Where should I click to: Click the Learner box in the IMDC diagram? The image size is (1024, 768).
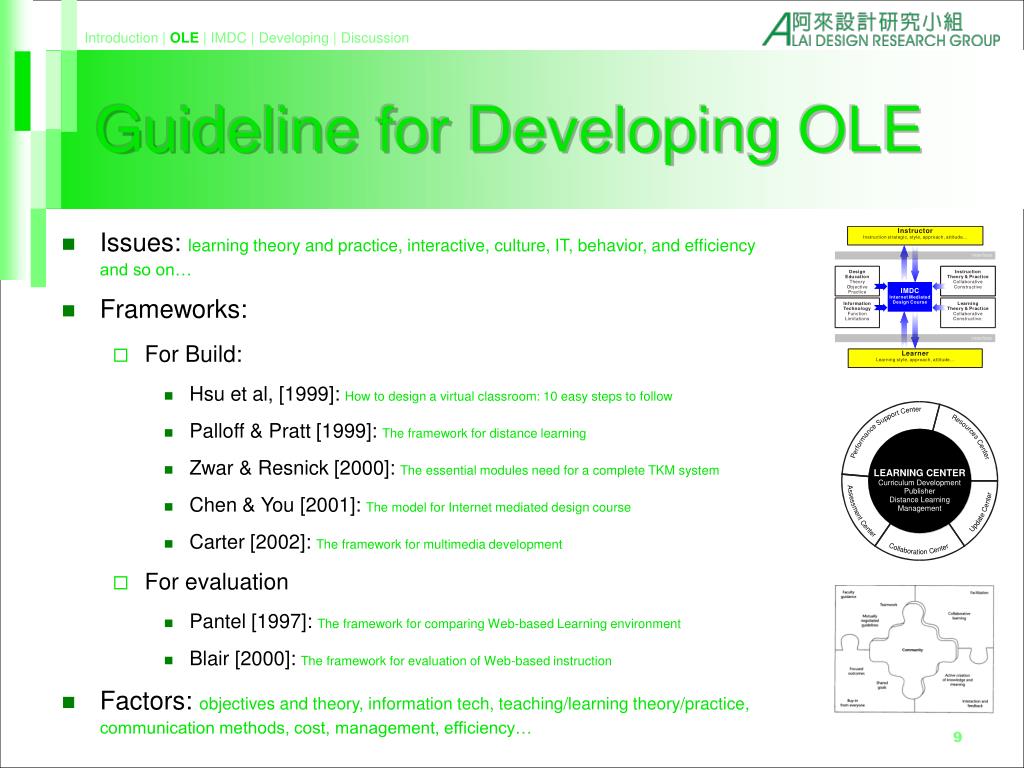click(x=915, y=358)
